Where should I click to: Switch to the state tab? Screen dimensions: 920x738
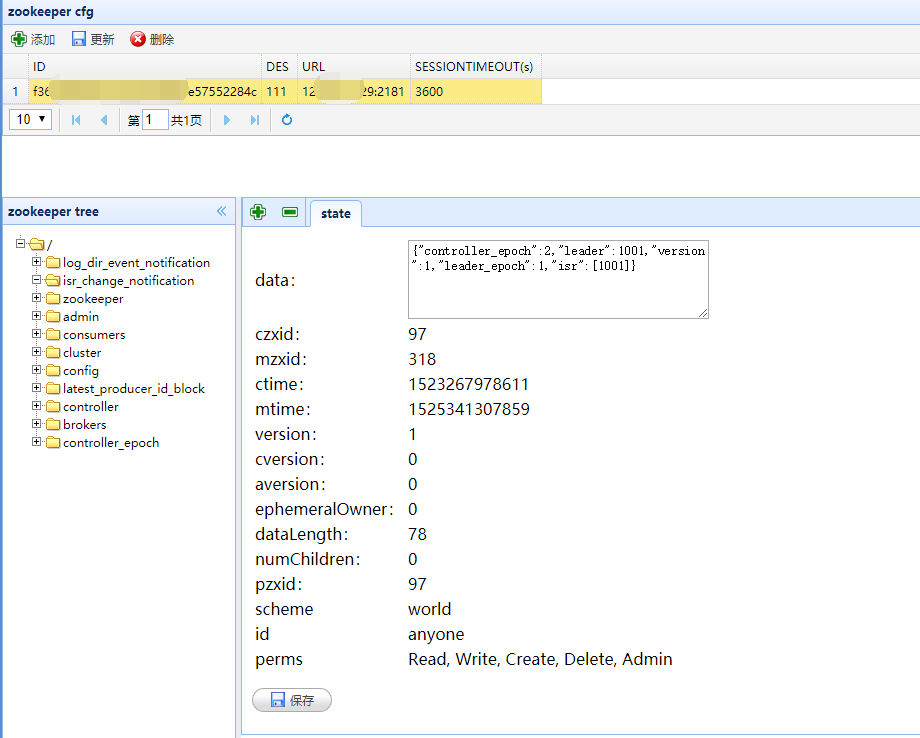335,213
